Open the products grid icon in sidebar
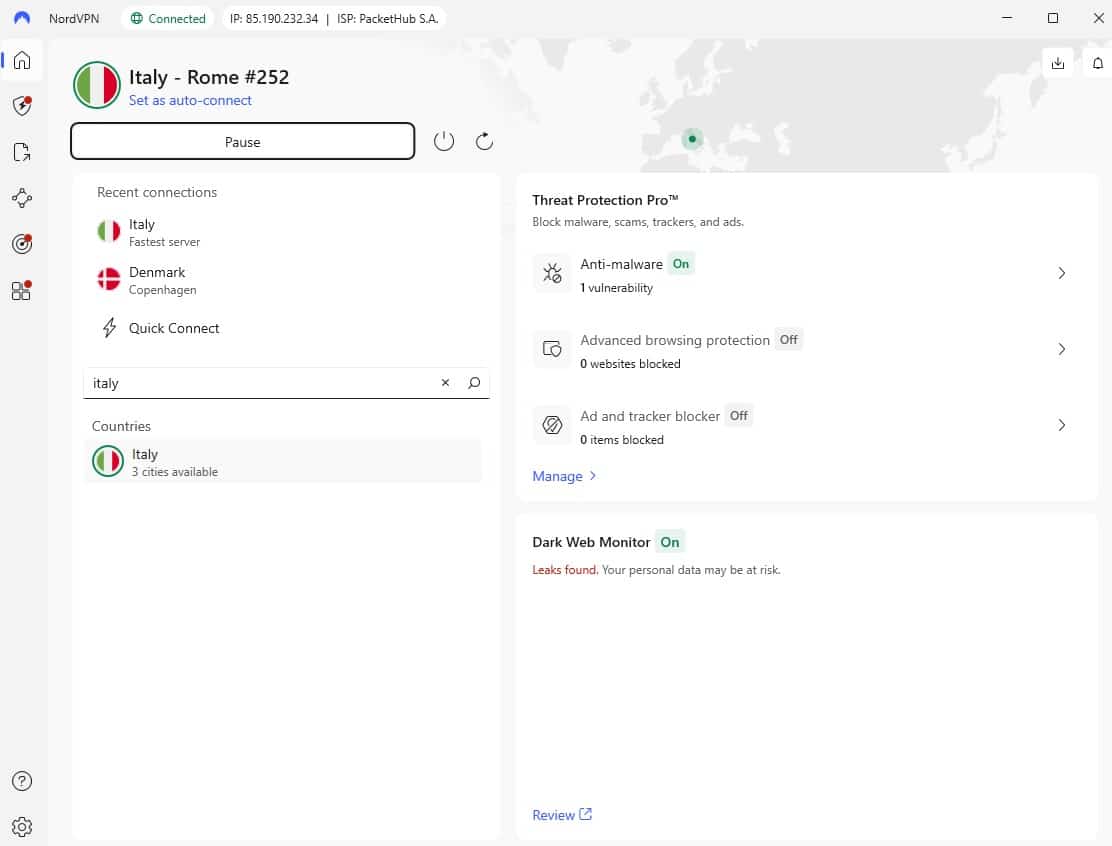The height and width of the screenshot is (846, 1112). coord(22,291)
